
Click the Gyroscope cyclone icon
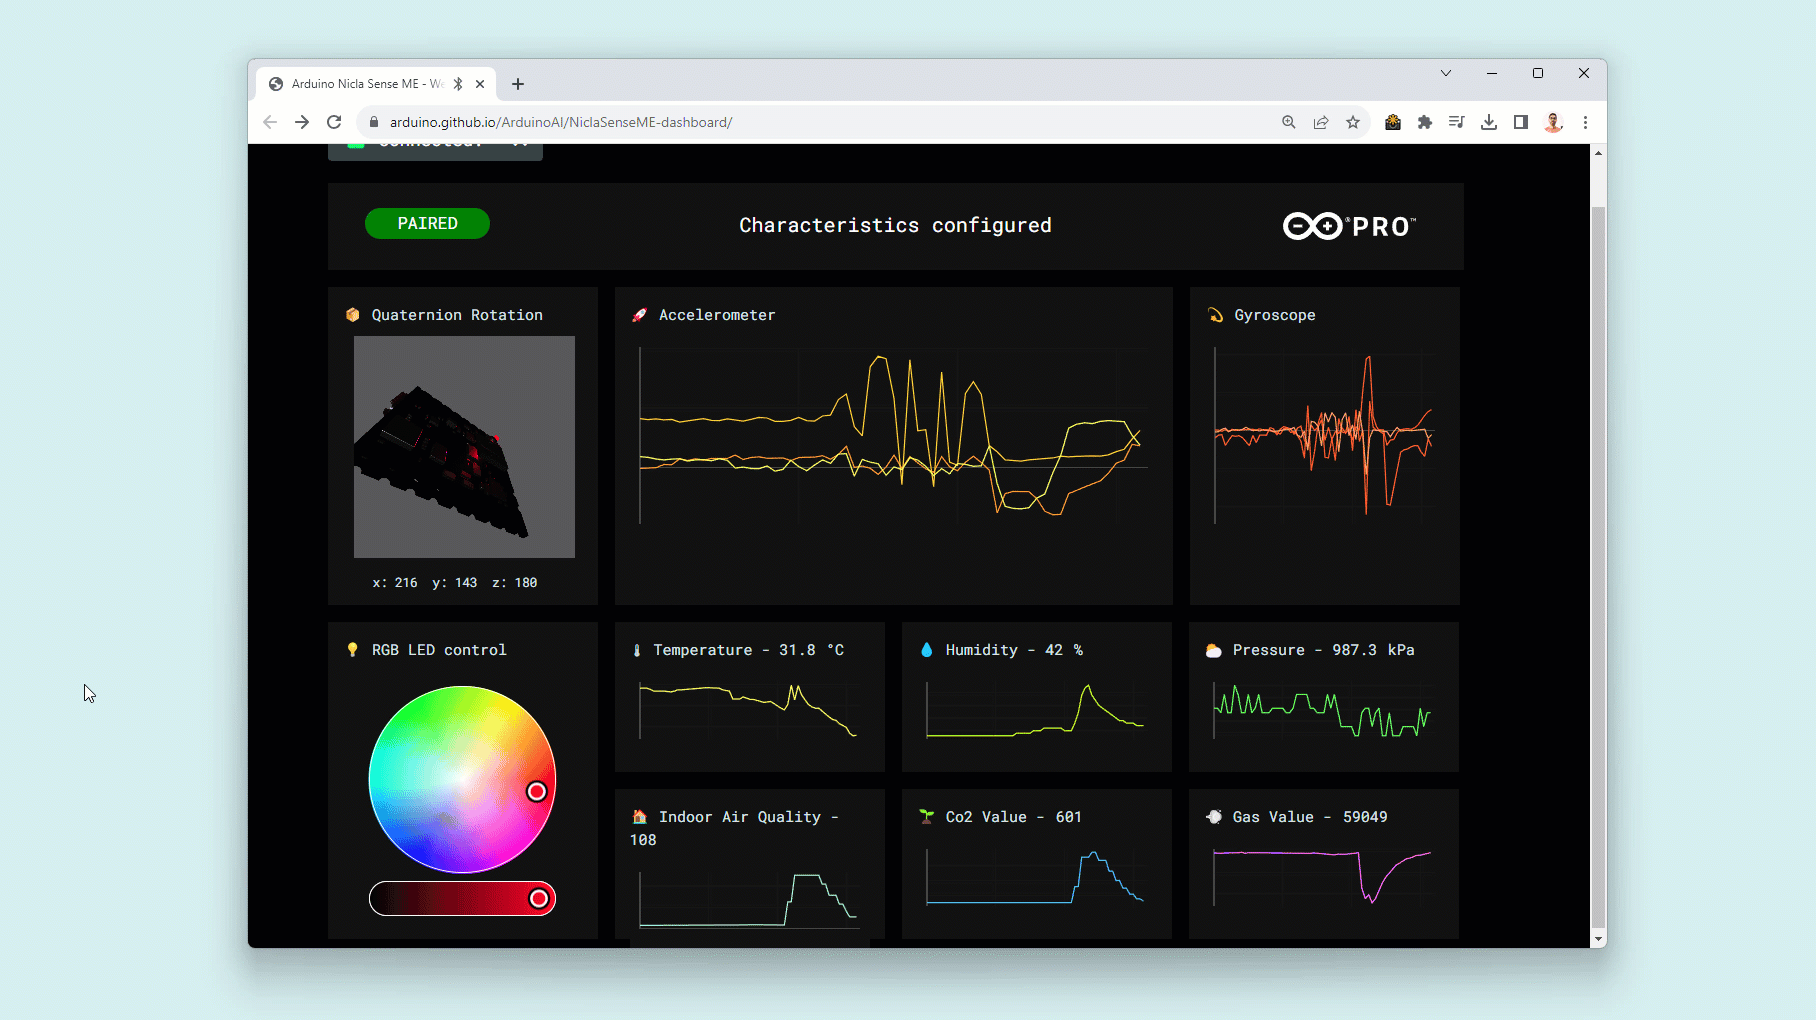[1214, 314]
